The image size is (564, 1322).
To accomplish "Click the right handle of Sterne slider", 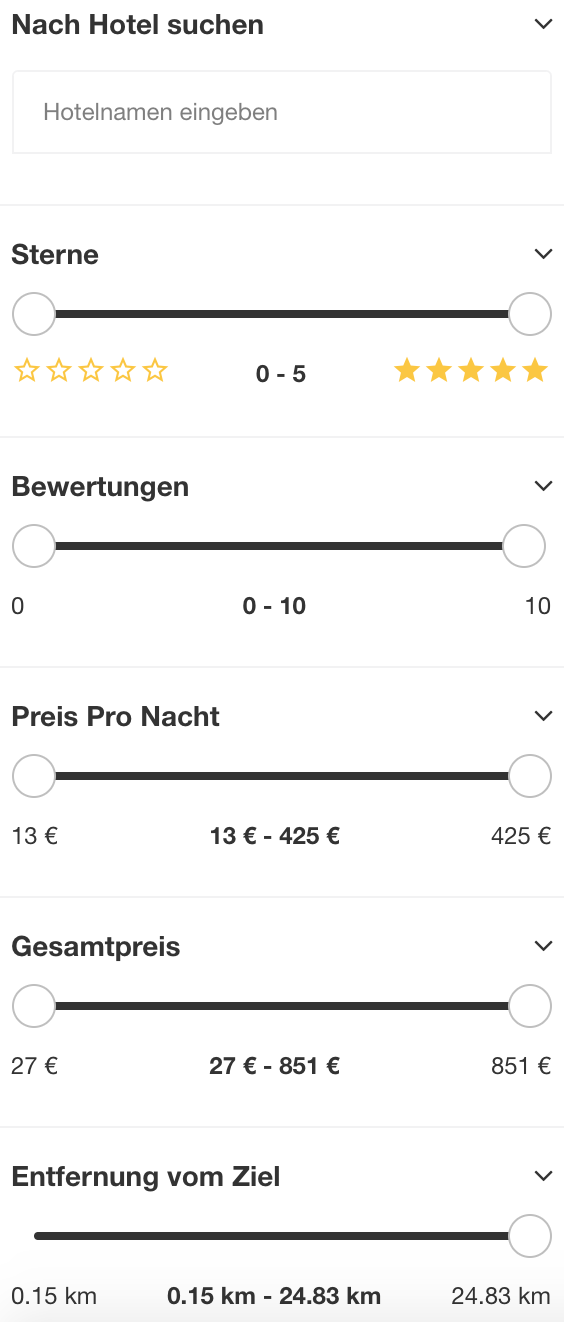I will (x=530, y=314).
